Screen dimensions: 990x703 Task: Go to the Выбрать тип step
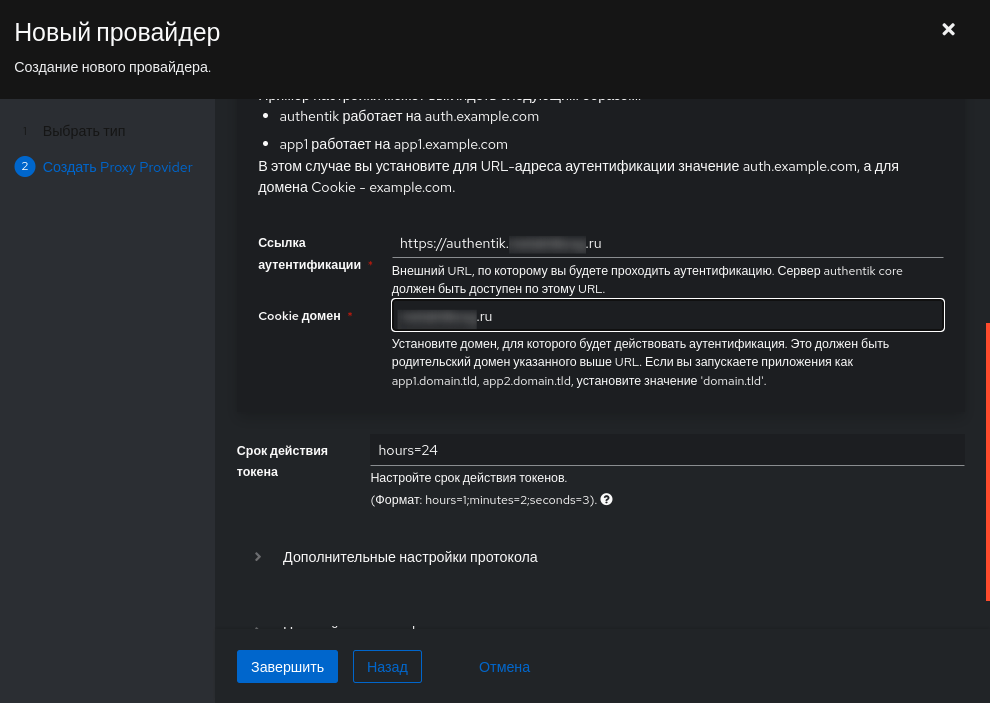tap(84, 131)
